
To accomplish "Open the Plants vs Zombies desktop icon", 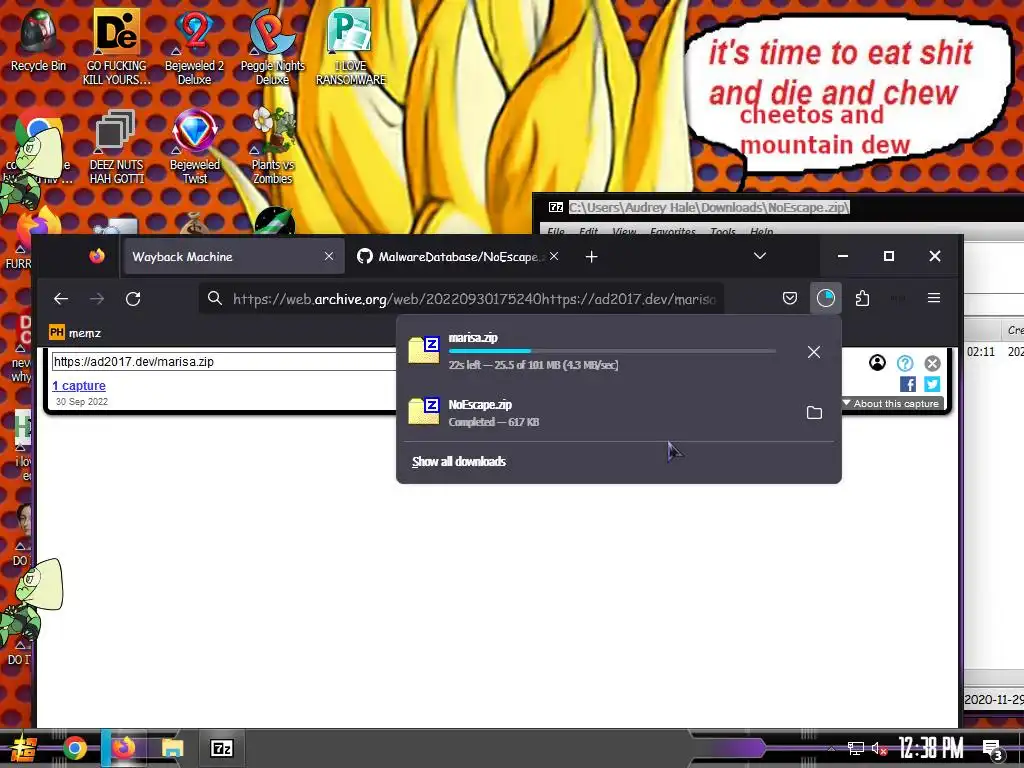I will 273,147.
